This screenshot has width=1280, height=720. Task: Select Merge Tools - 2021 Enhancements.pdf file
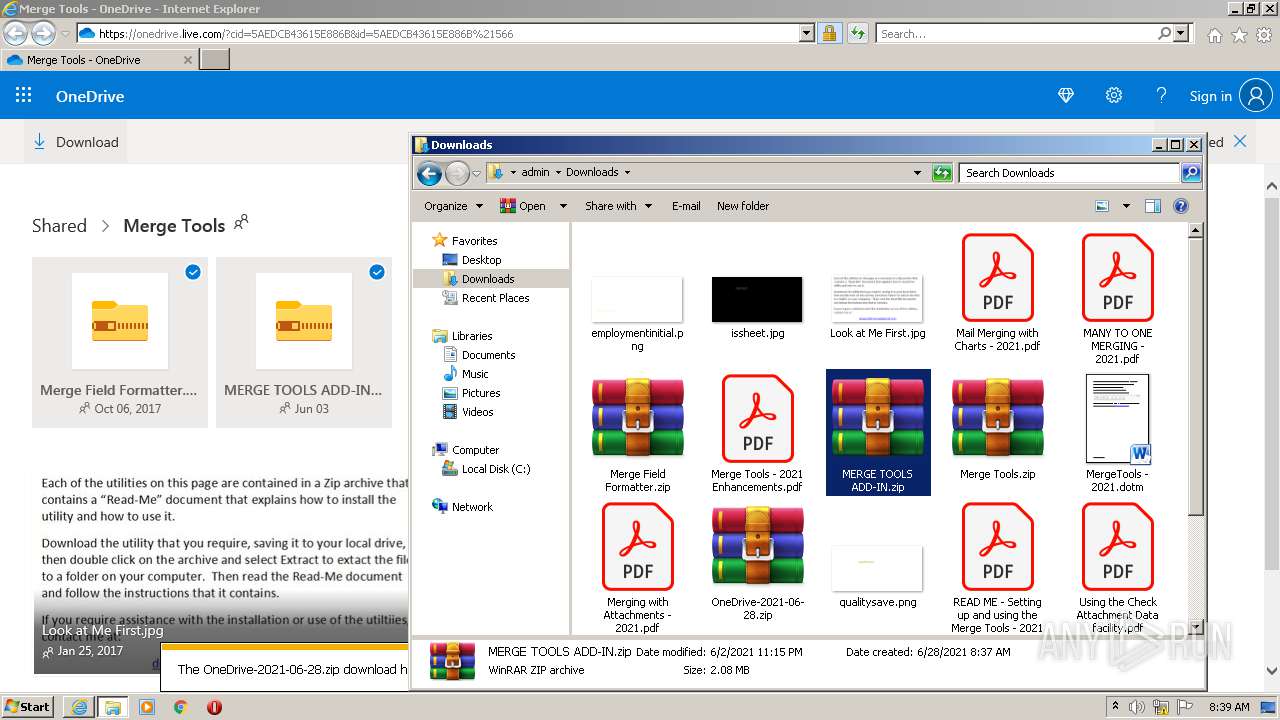[757, 434]
